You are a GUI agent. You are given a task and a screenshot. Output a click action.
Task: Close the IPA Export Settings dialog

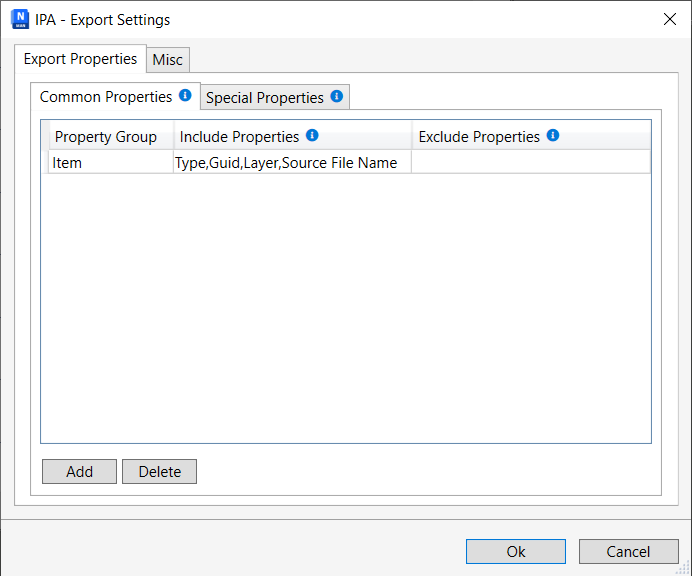click(669, 19)
